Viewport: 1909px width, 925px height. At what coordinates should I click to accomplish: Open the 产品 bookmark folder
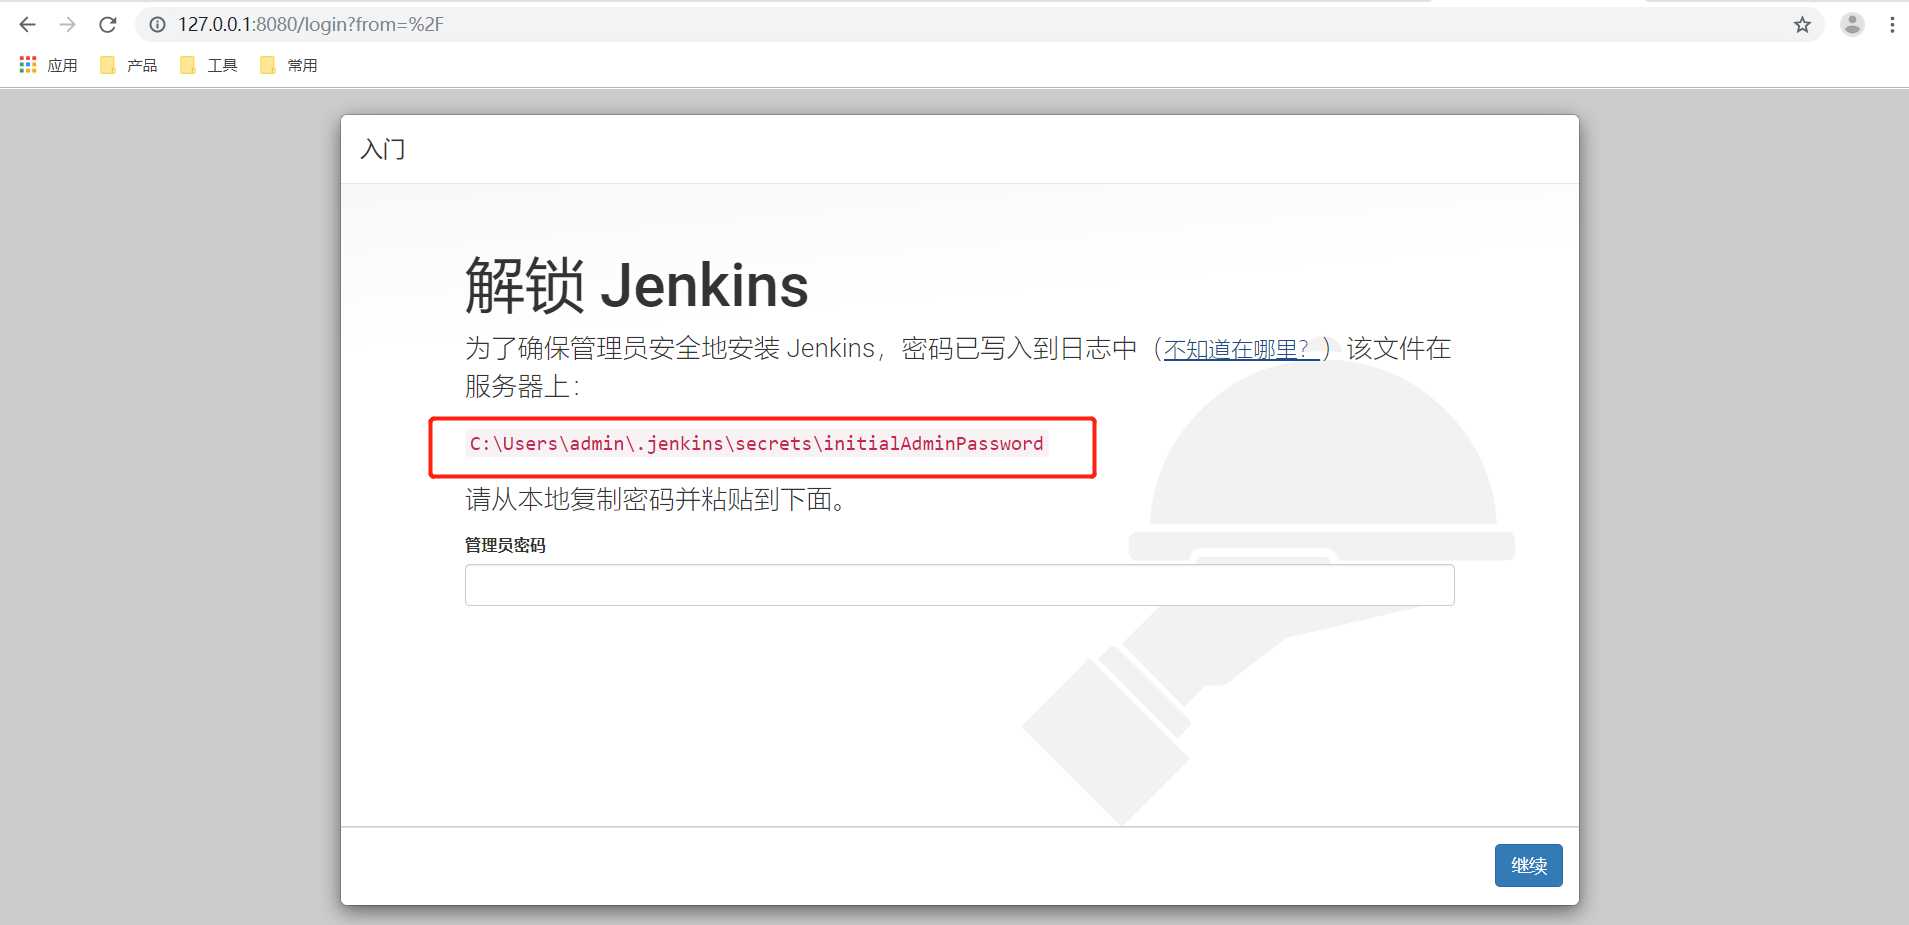(x=129, y=65)
